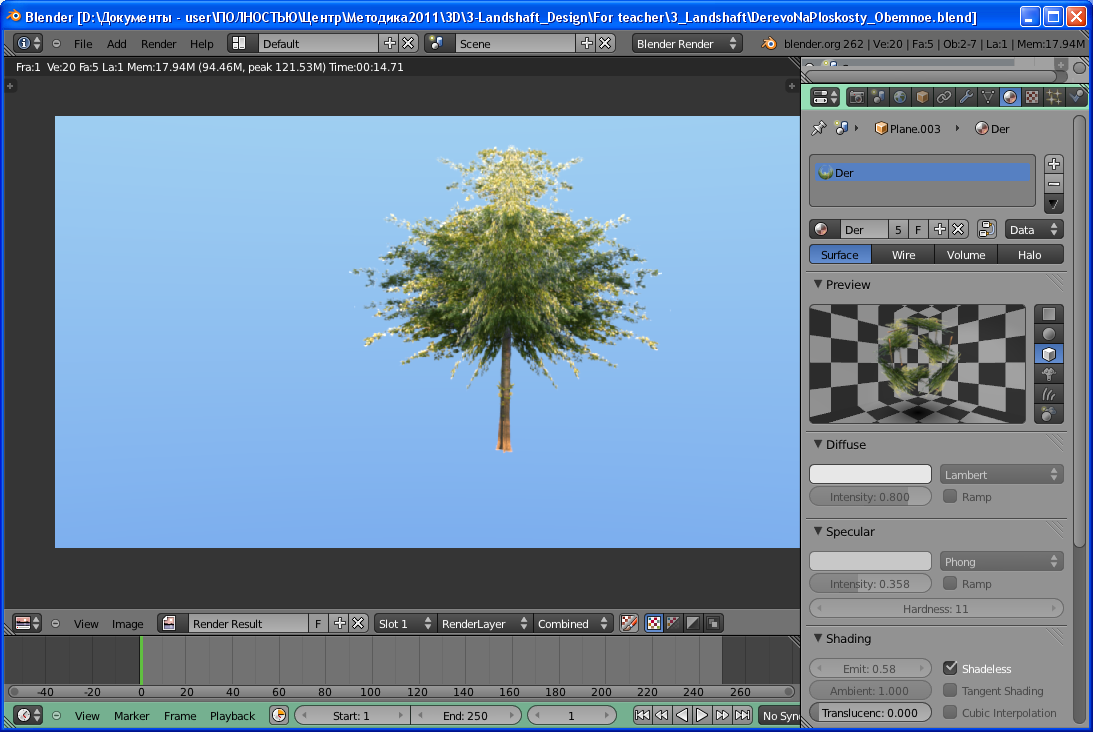Click the material nodes toggle icon
The width and height of the screenshot is (1093, 732).
(x=987, y=229)
